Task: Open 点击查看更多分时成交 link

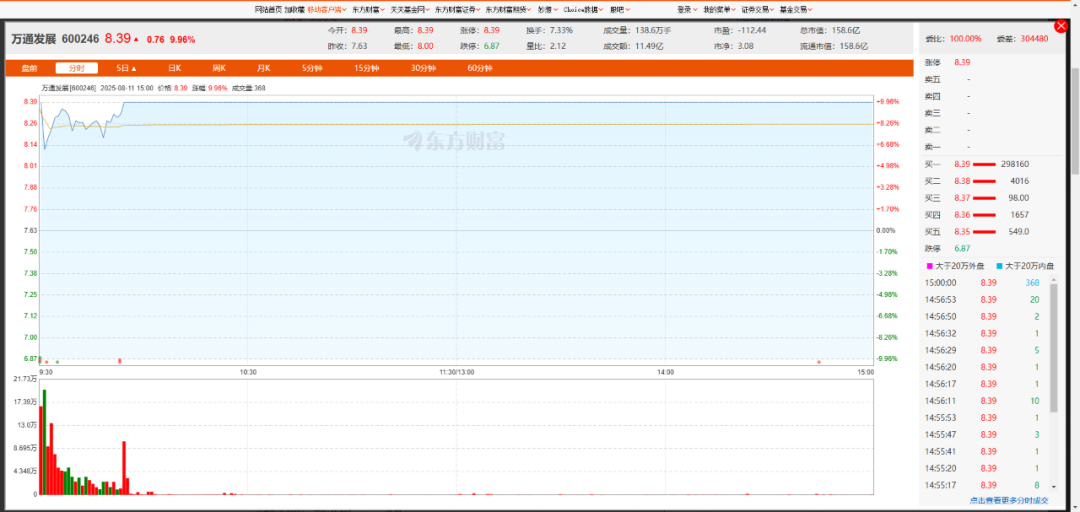Action: pyautogui.click(x=1009, y=500)
